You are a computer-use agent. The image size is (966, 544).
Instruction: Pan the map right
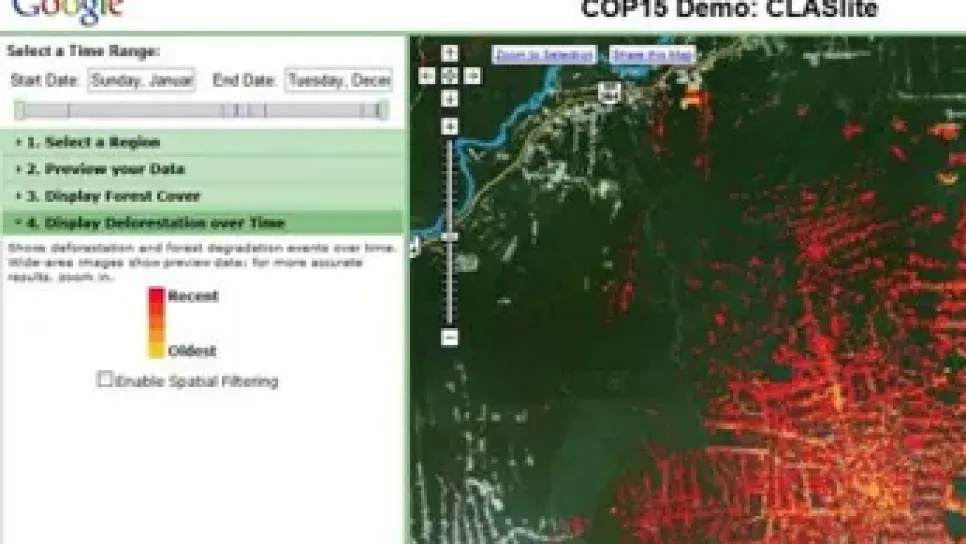(473, 76)
